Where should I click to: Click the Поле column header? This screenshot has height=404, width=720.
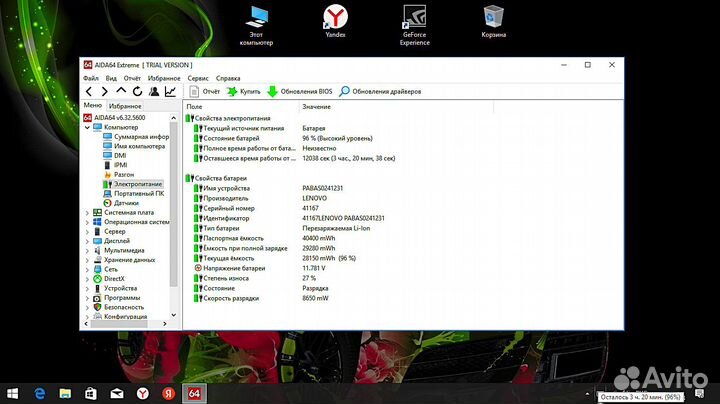[x=241, y=107]
